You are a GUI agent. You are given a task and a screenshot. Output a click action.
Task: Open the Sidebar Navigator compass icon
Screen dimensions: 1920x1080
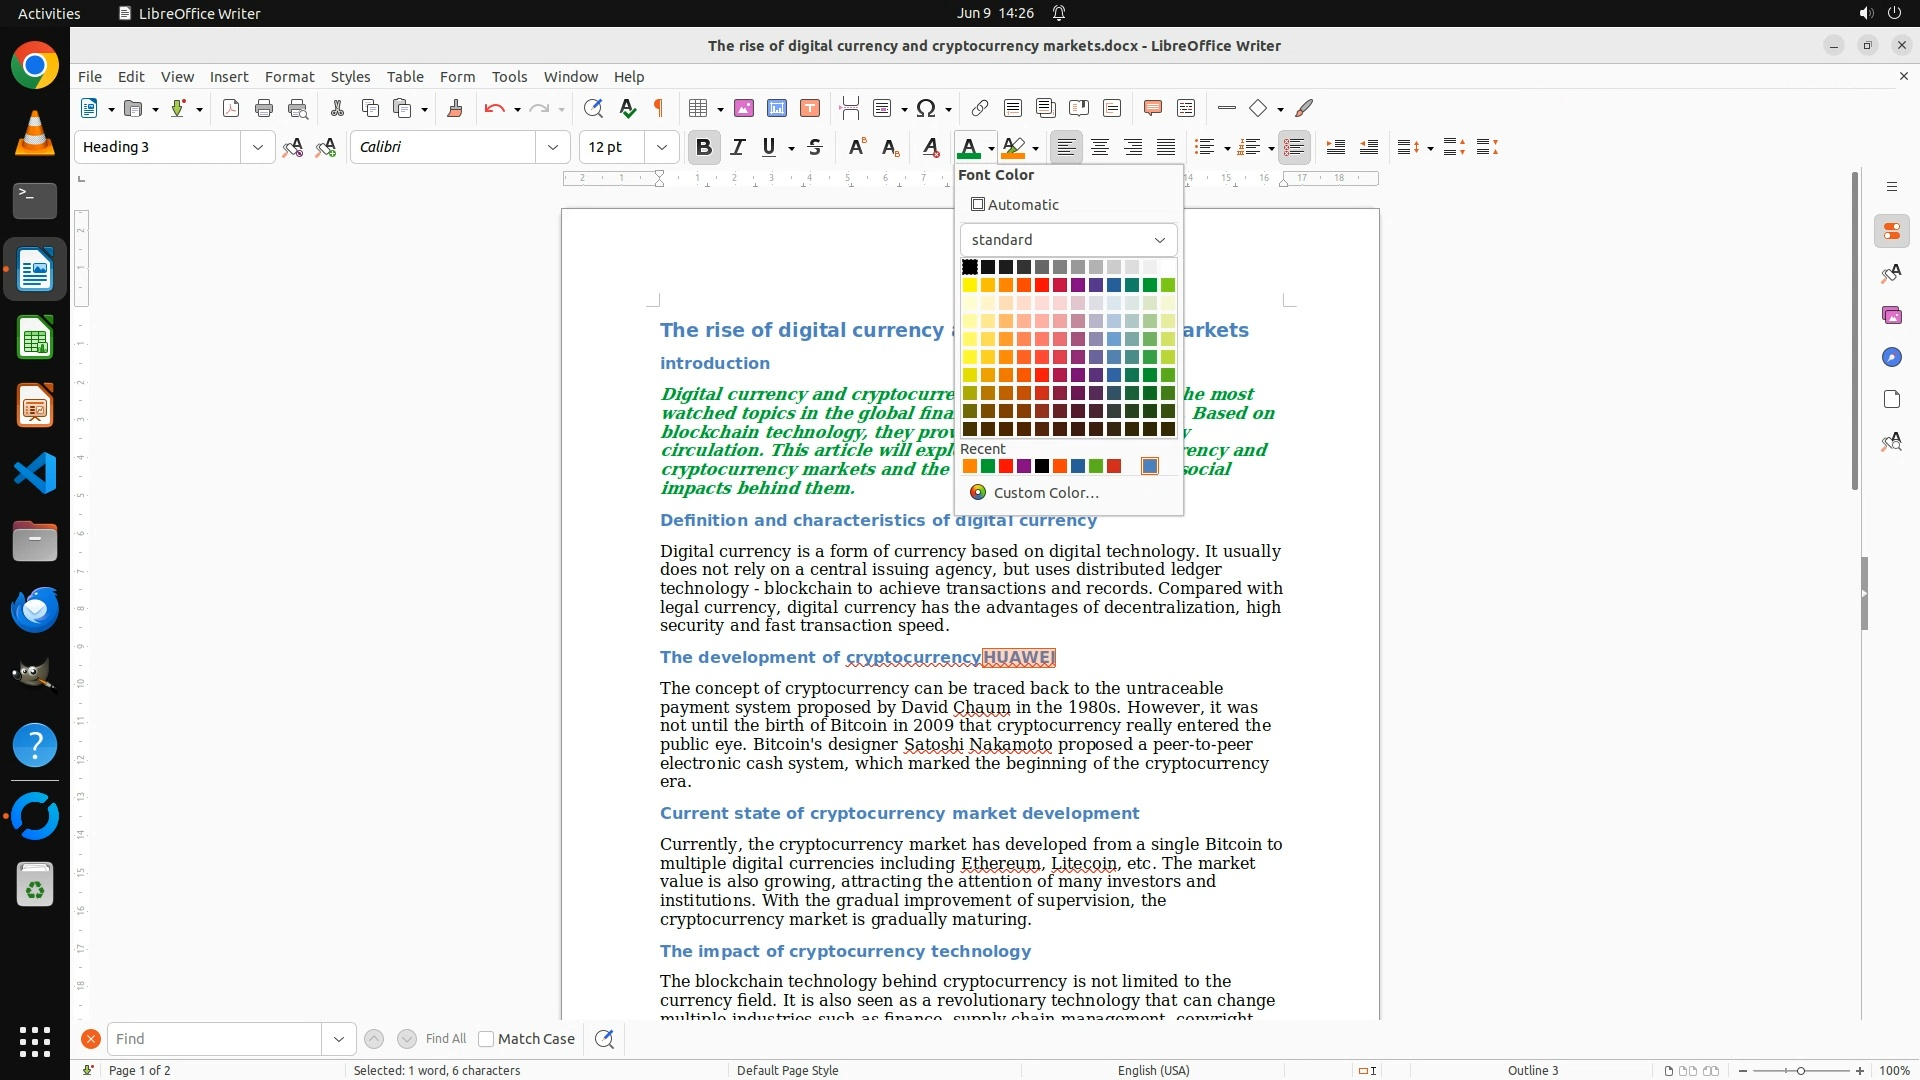pos(1891,357)
